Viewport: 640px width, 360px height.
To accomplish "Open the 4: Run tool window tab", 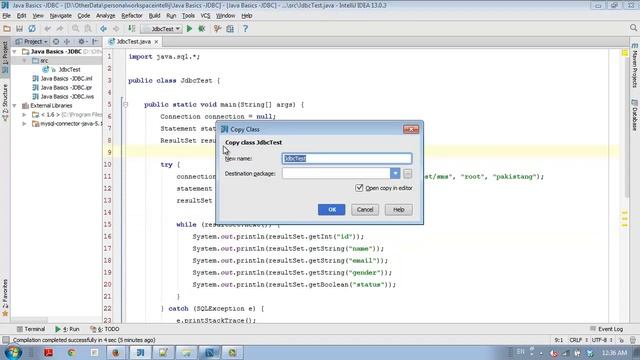I will click(x=67, y=329).
